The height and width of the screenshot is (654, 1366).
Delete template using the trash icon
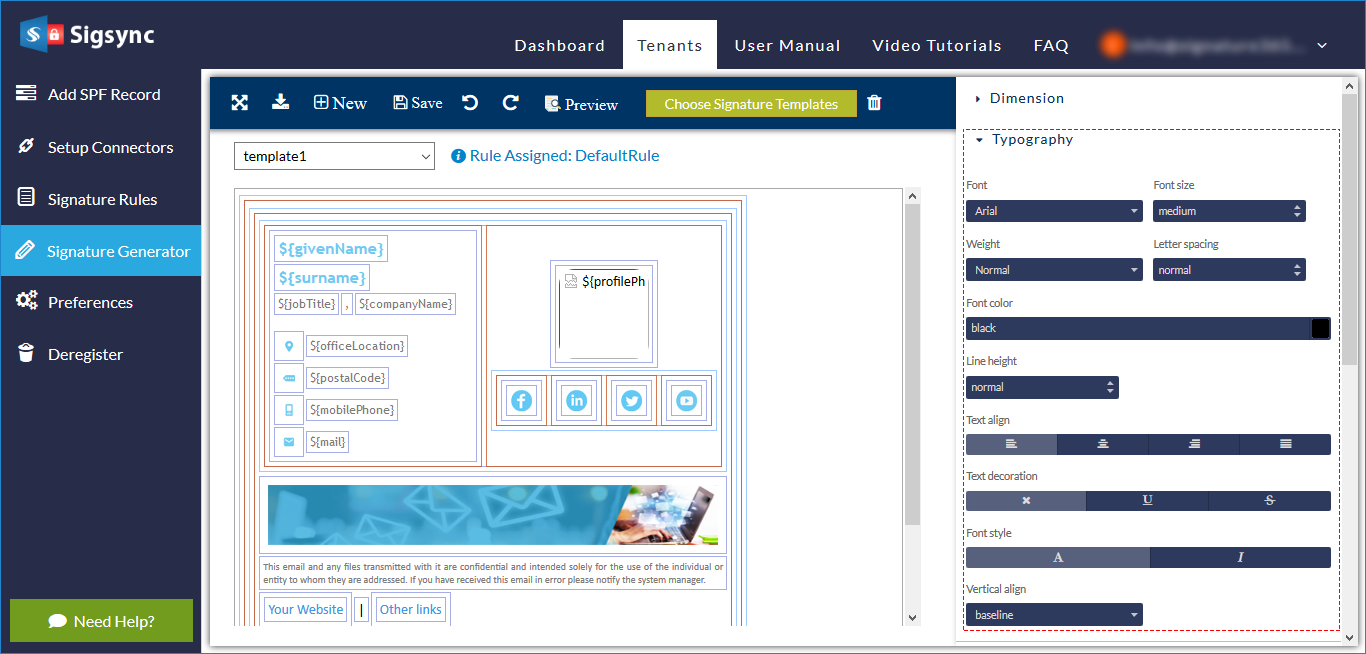click(874, 103)
